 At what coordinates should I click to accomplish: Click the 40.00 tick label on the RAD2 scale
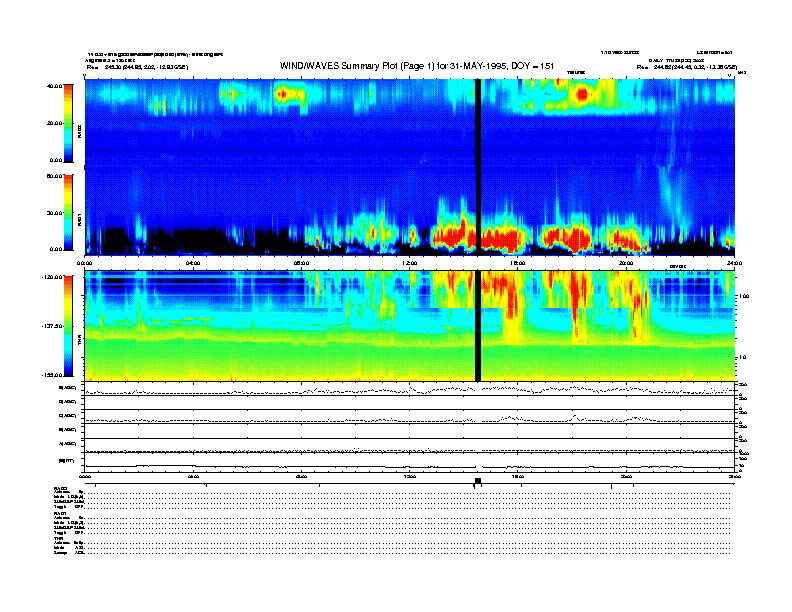pos(55,86)
